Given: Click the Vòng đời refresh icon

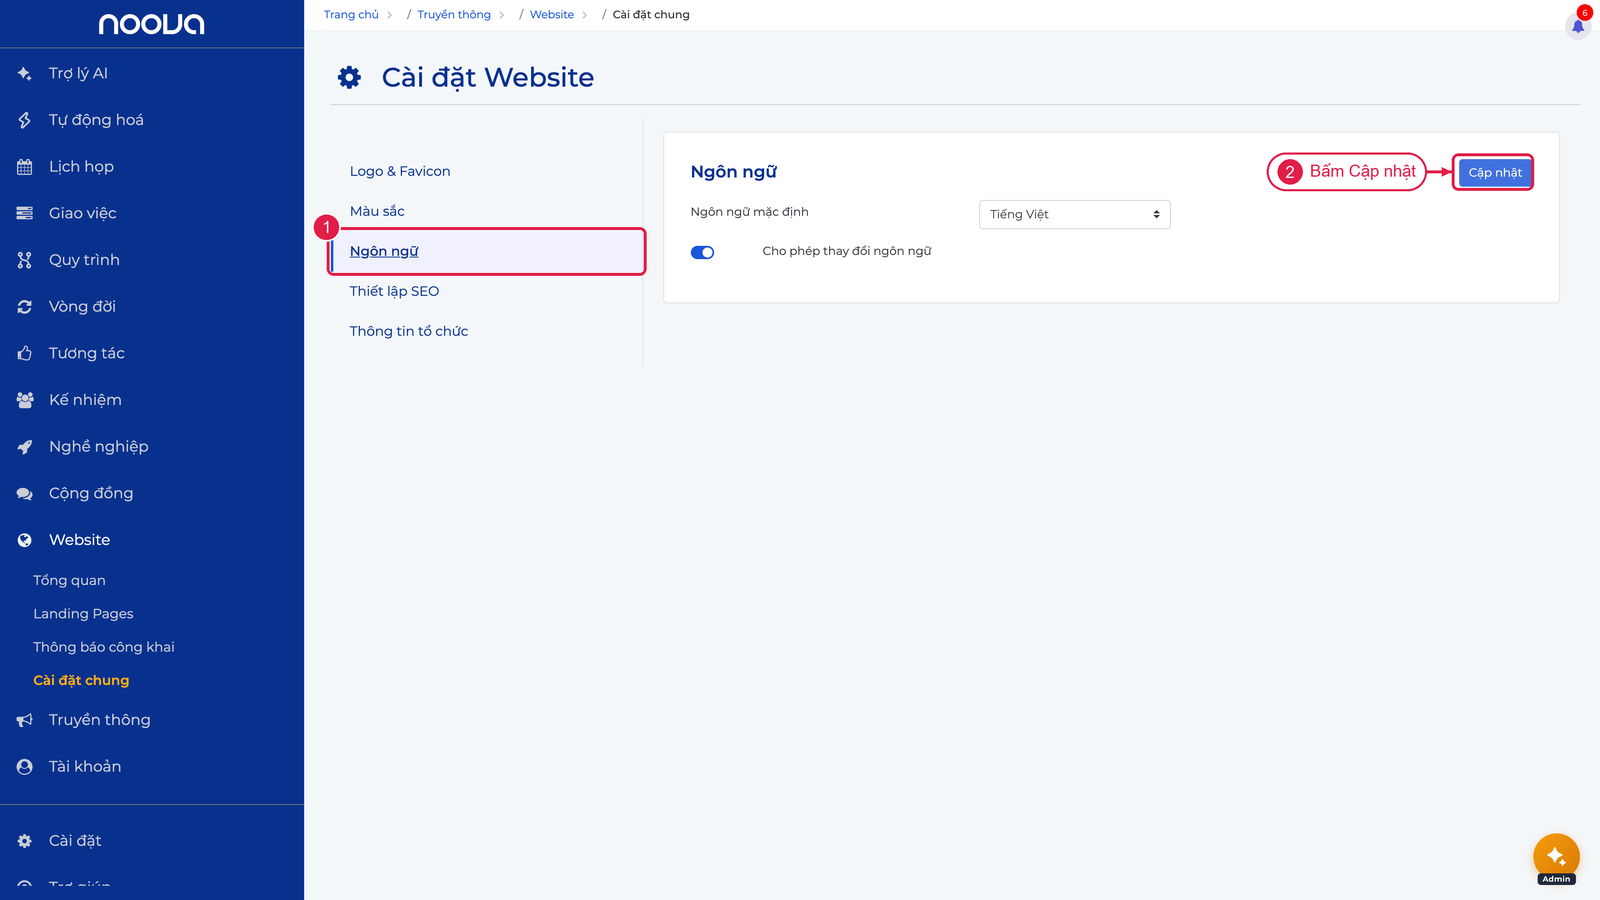Looking at the screenshot, I should (25, 307).
